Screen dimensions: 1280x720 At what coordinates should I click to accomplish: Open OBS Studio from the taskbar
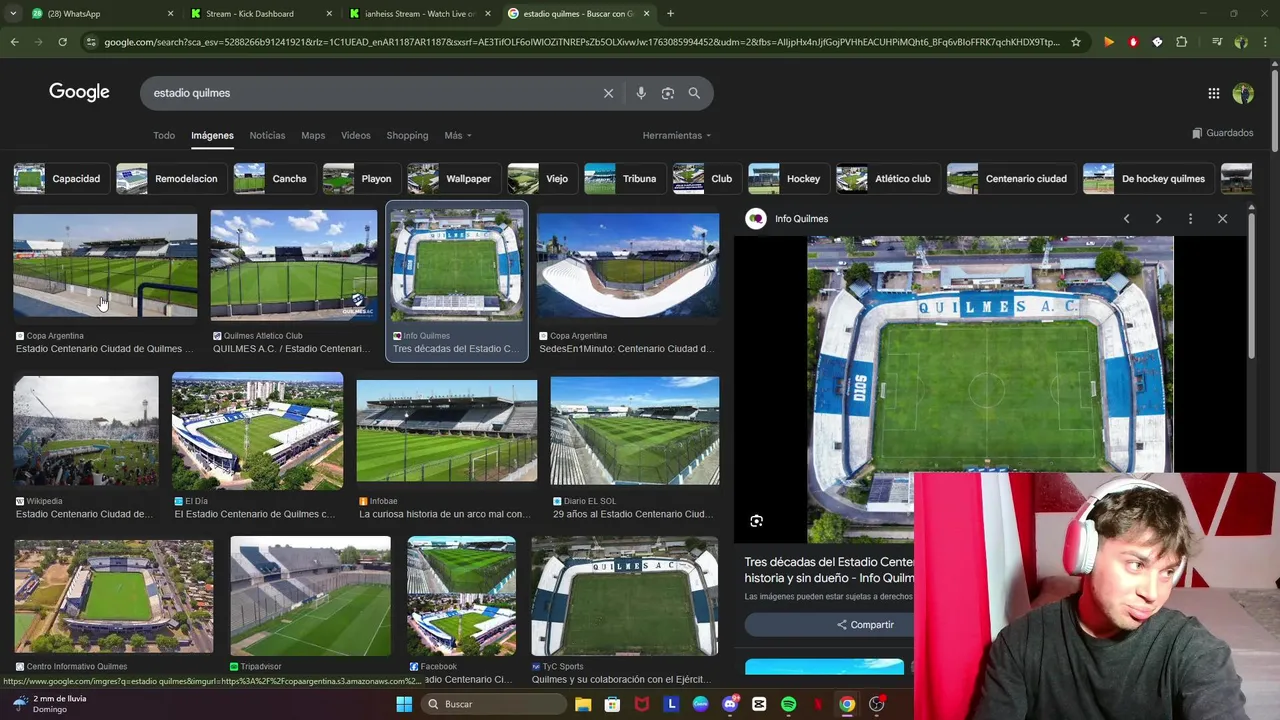coord(876,704)
